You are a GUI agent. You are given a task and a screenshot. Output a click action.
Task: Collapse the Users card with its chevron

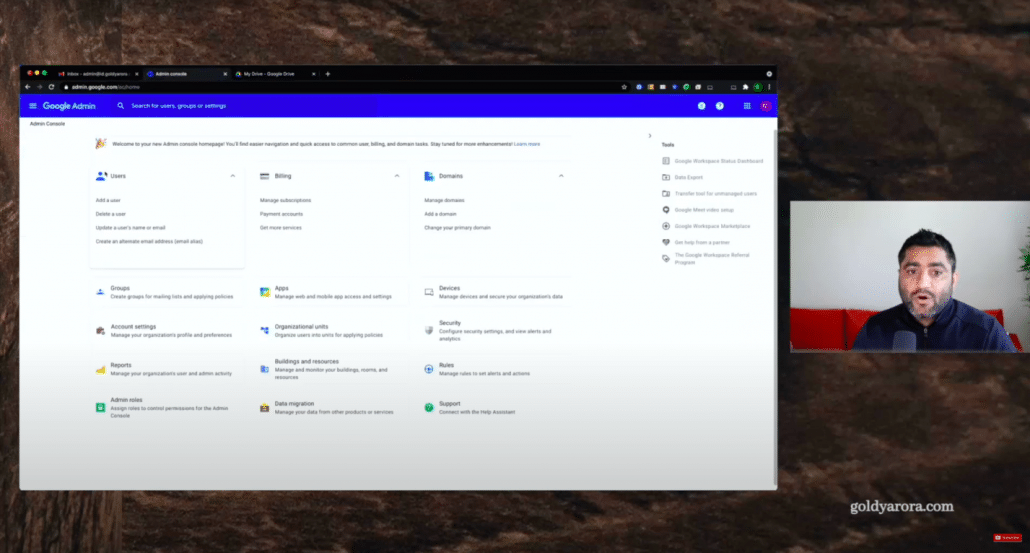(x=233, y=176)
